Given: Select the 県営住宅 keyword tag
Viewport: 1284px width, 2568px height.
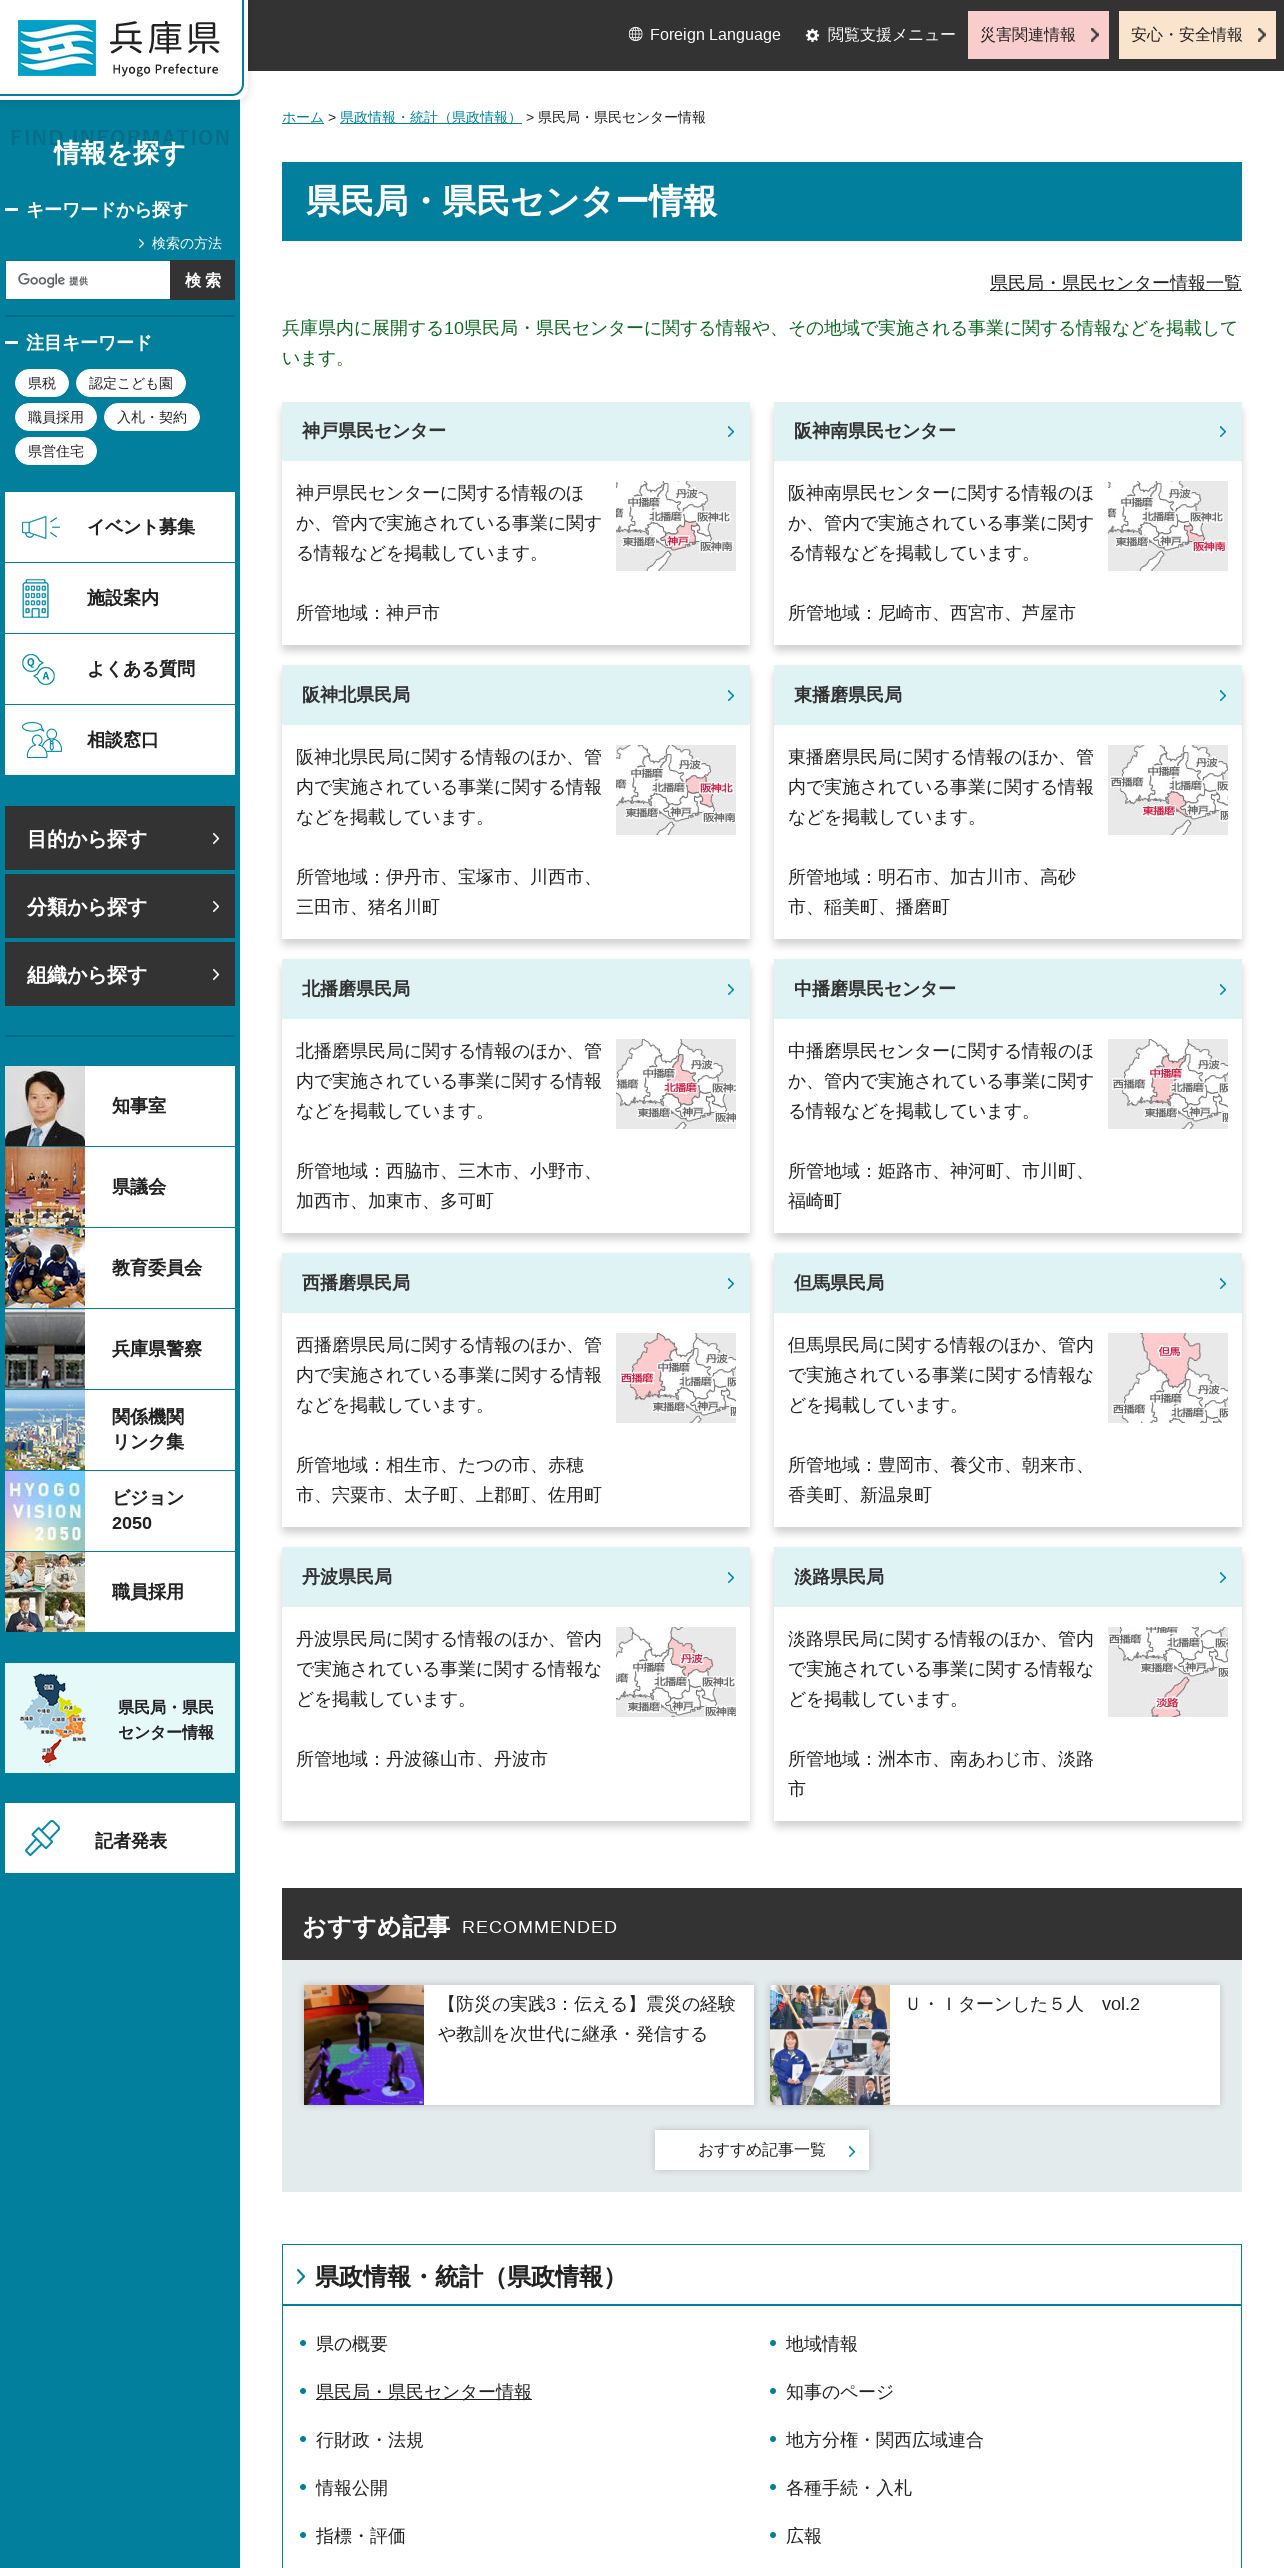Looking at the screenshot, I should point(56,451).
